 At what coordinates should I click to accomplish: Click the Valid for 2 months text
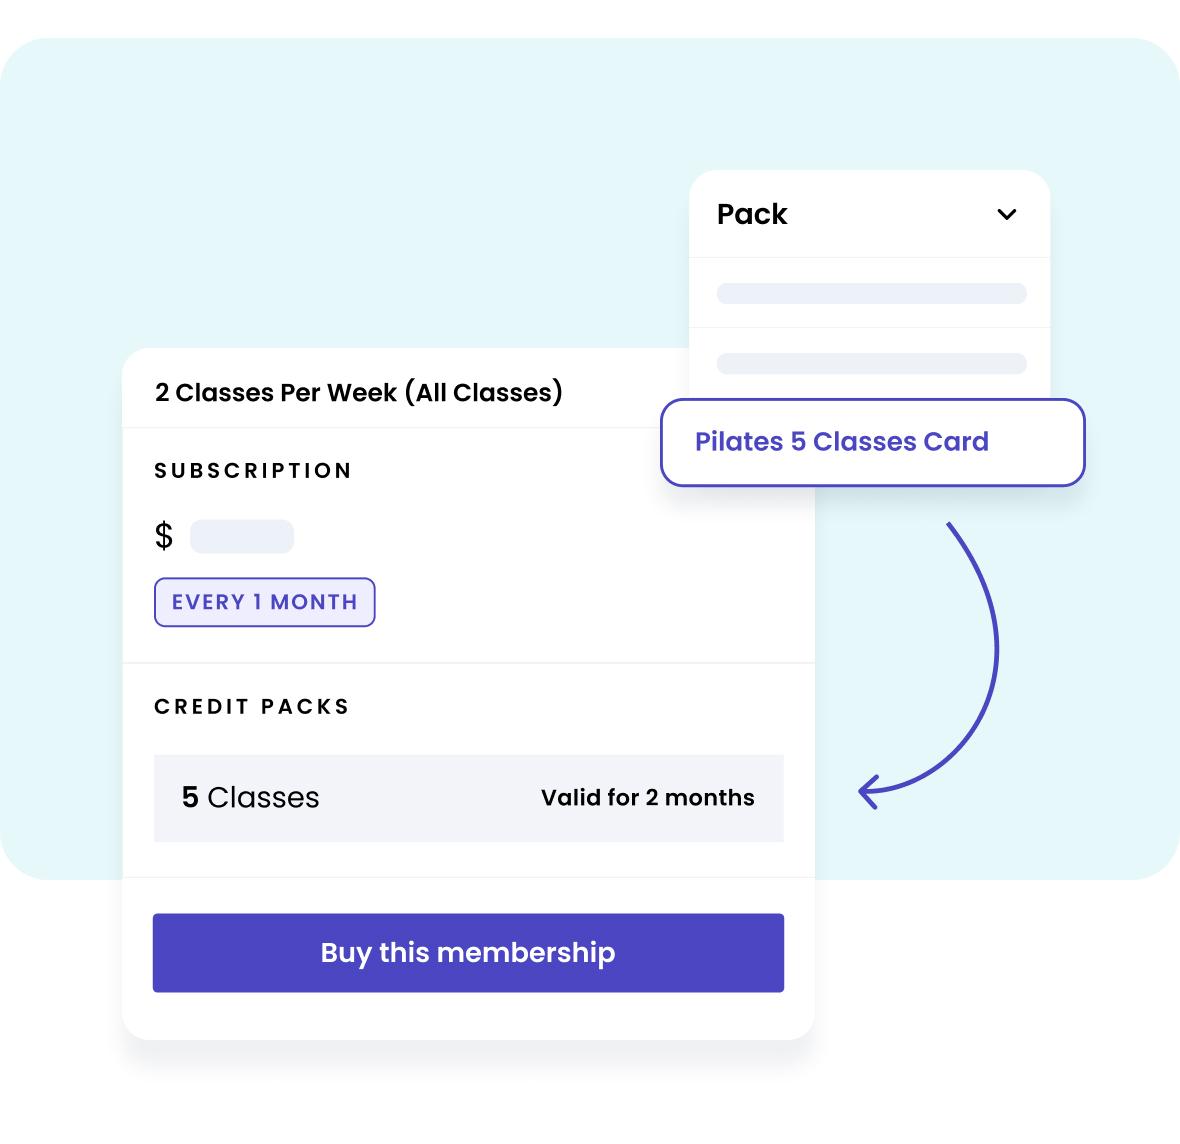647,798
